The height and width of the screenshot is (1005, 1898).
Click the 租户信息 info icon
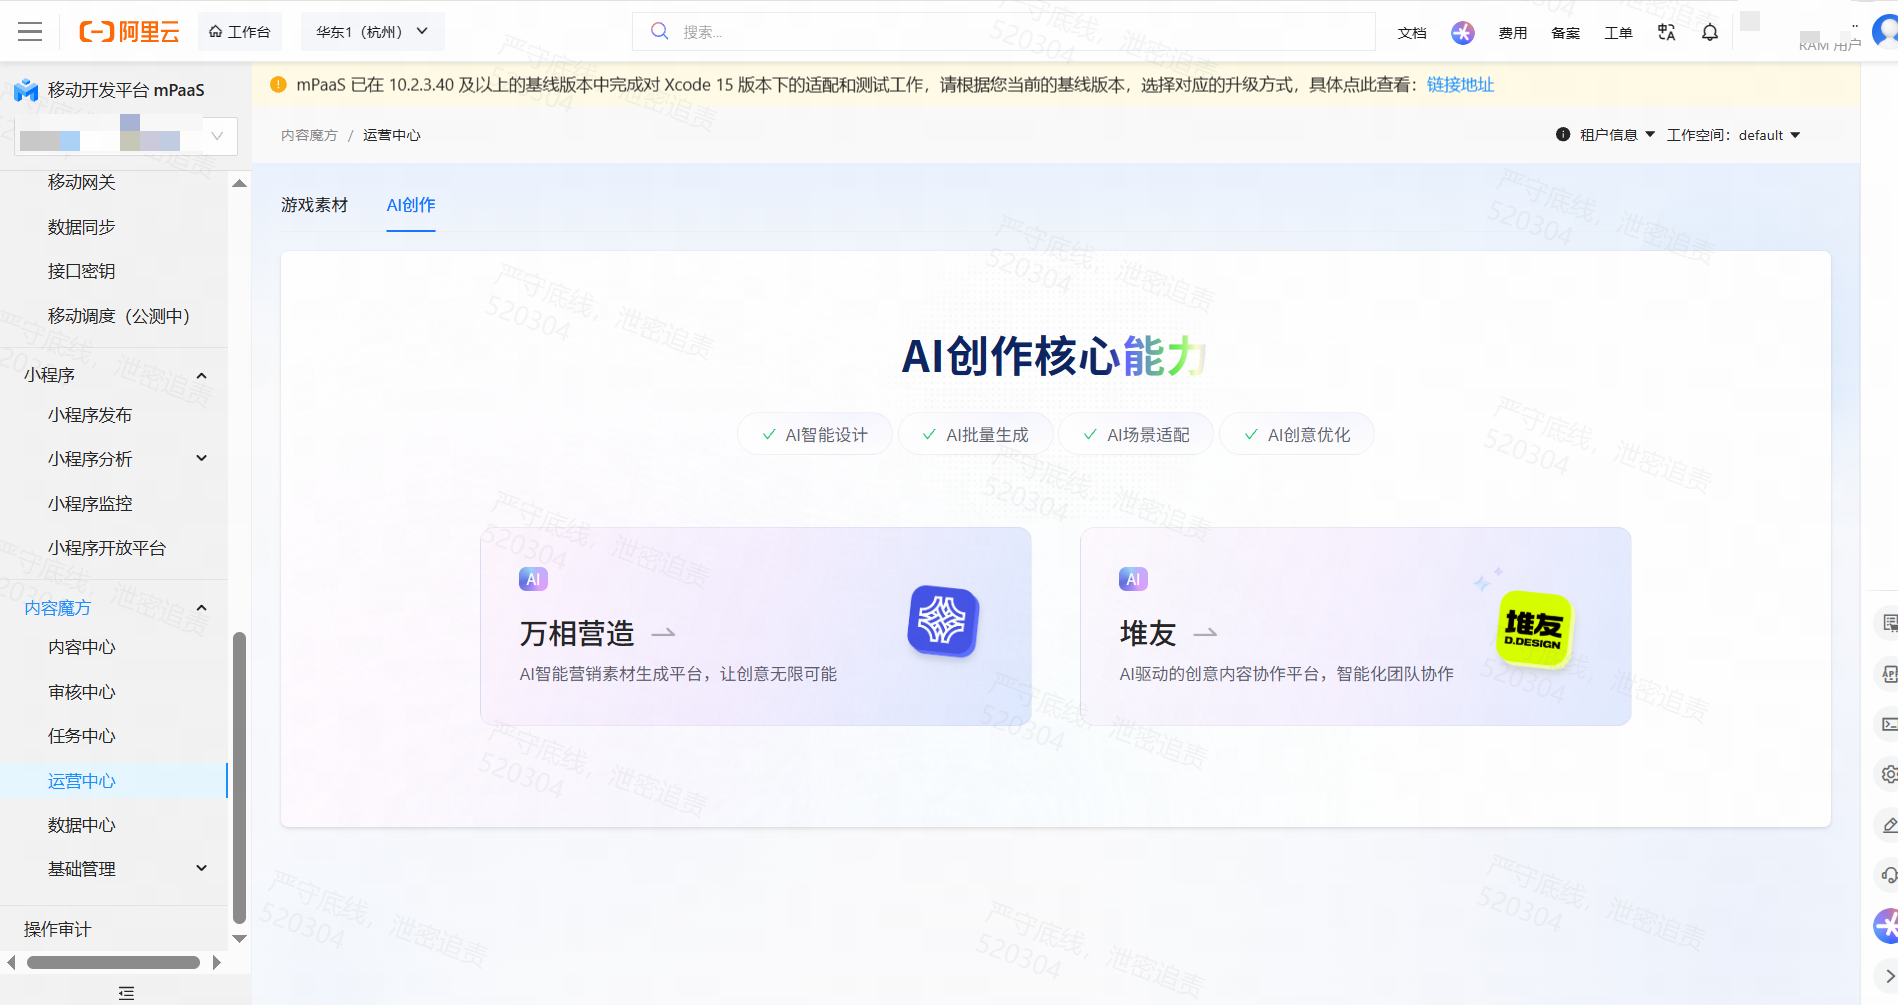1563,135
